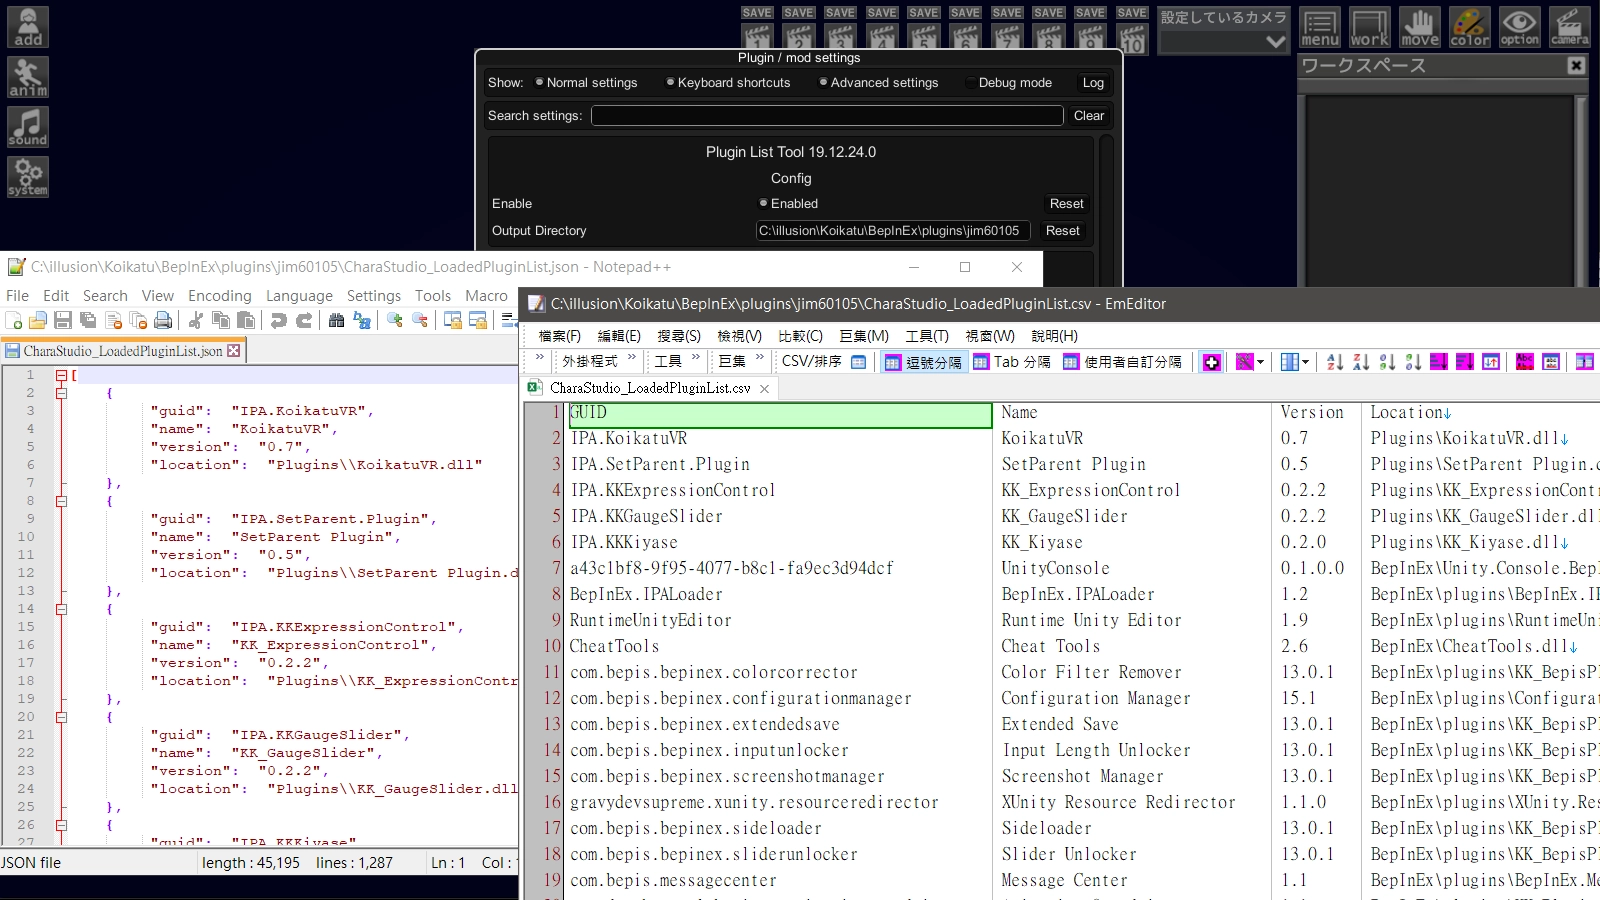Open Language menu in Notepad++

coord(299,296)
